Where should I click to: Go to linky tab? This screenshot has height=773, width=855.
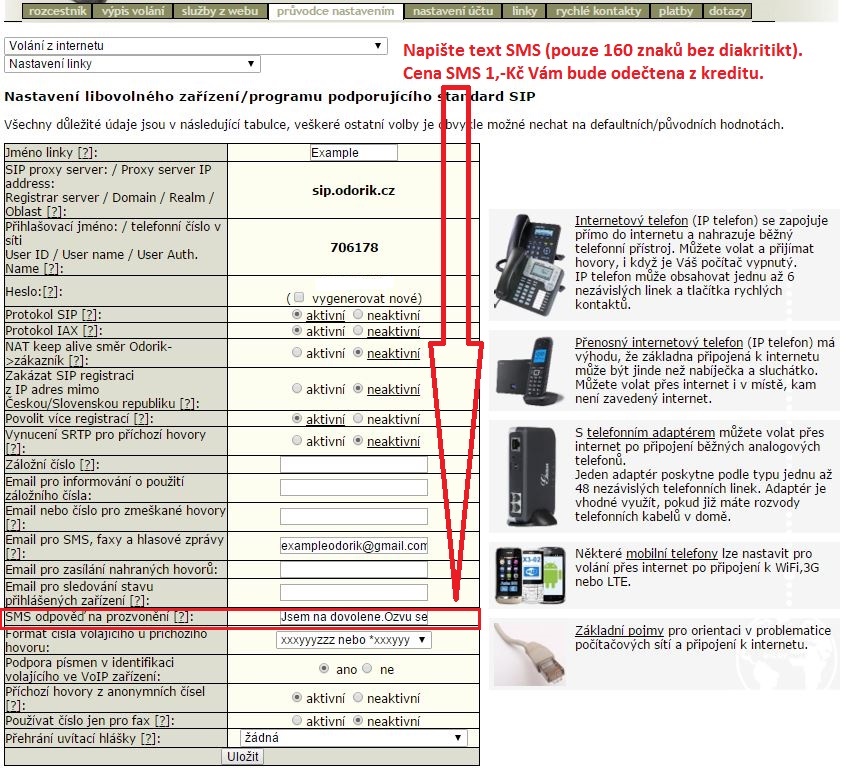[x=525, y=11]
